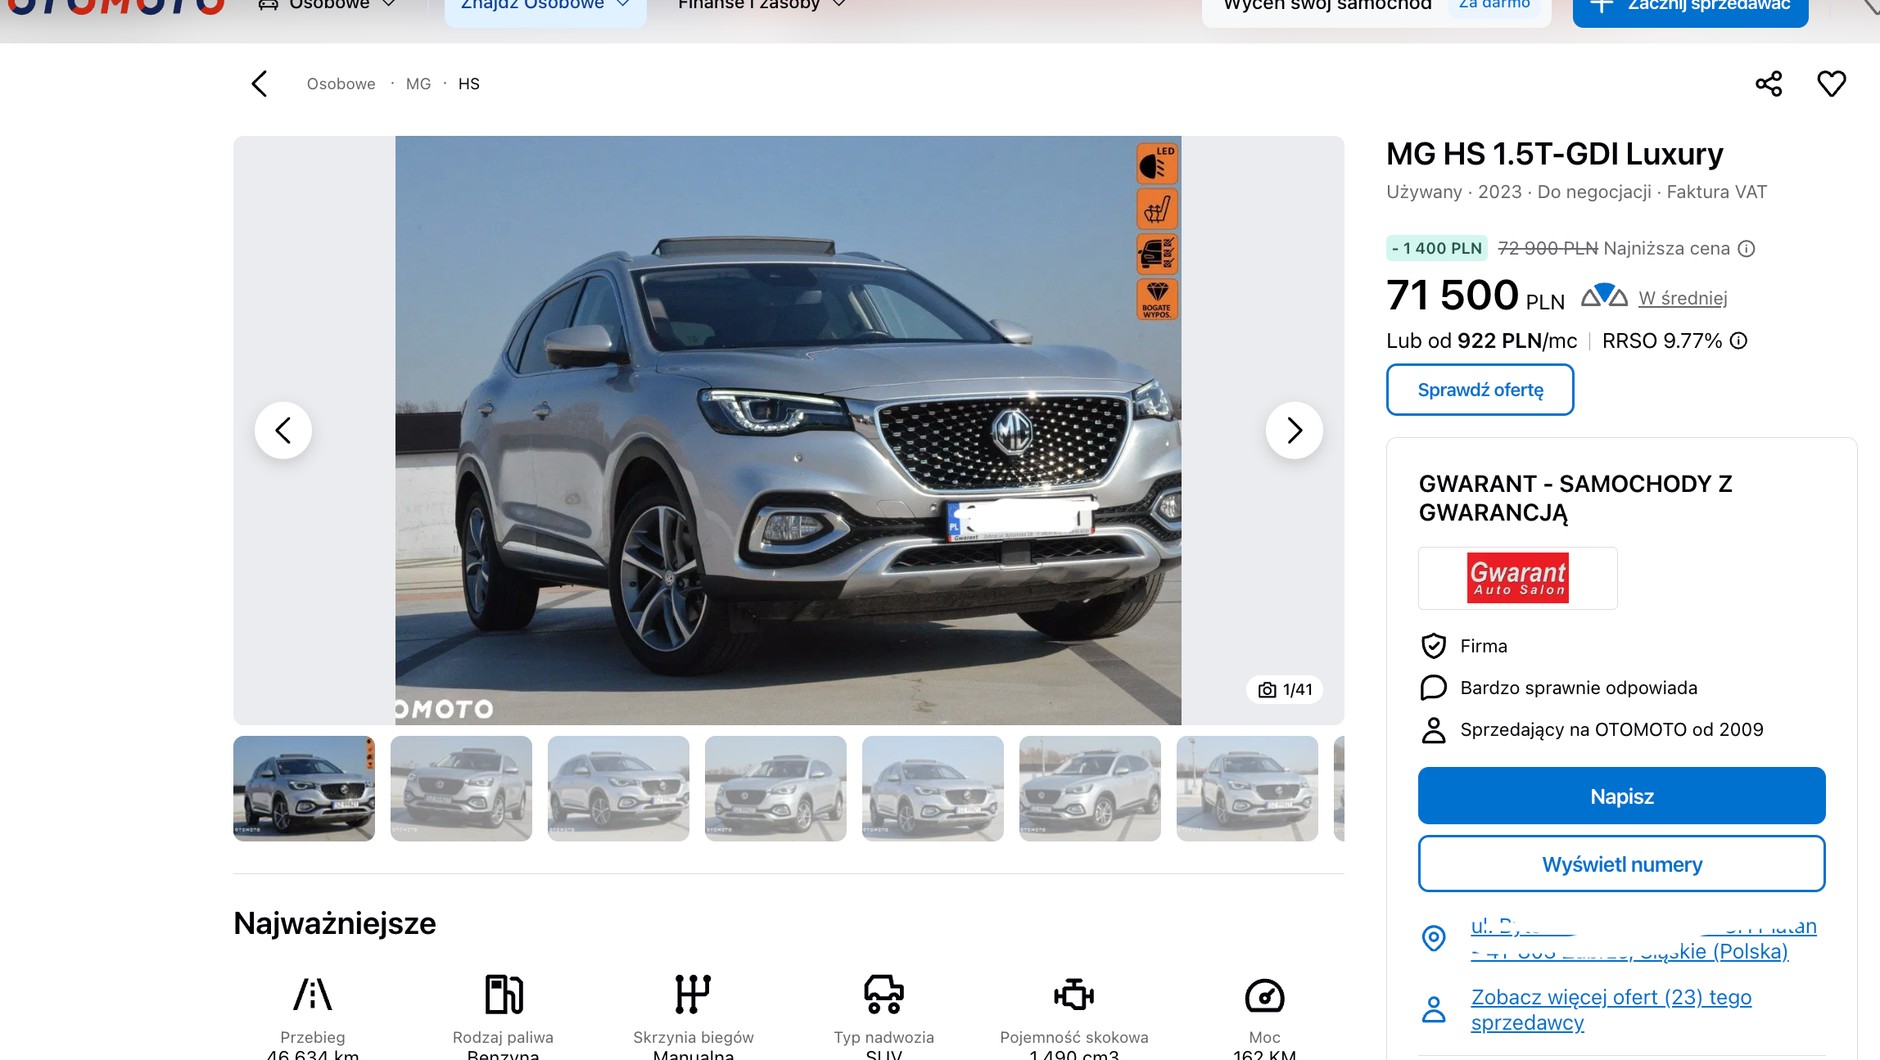Select the sixth gallery thumbnail
The width and height of the screenshot is (1880, 1060).
[x=1090, y=788]
